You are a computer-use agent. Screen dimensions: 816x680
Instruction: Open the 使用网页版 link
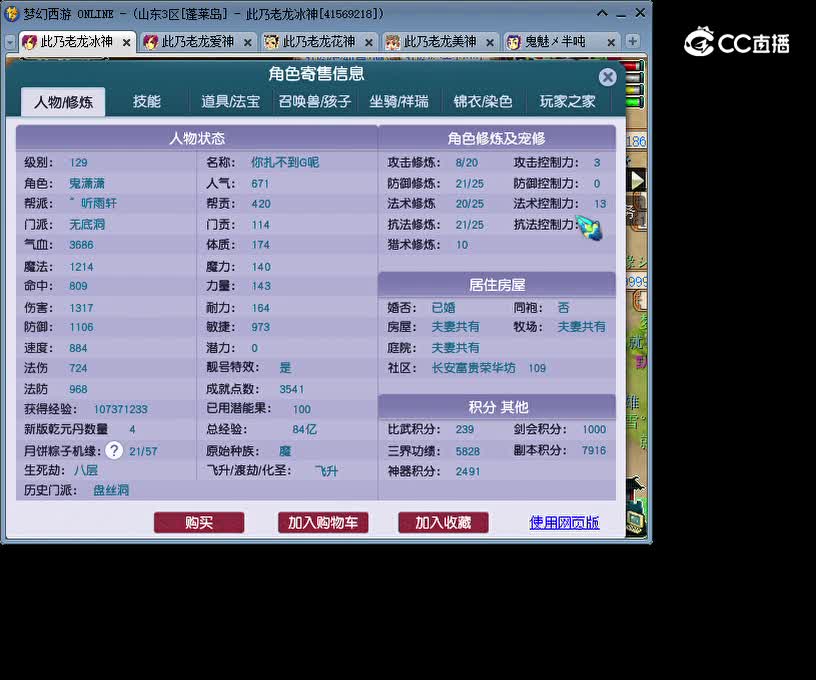coord(564,523)
